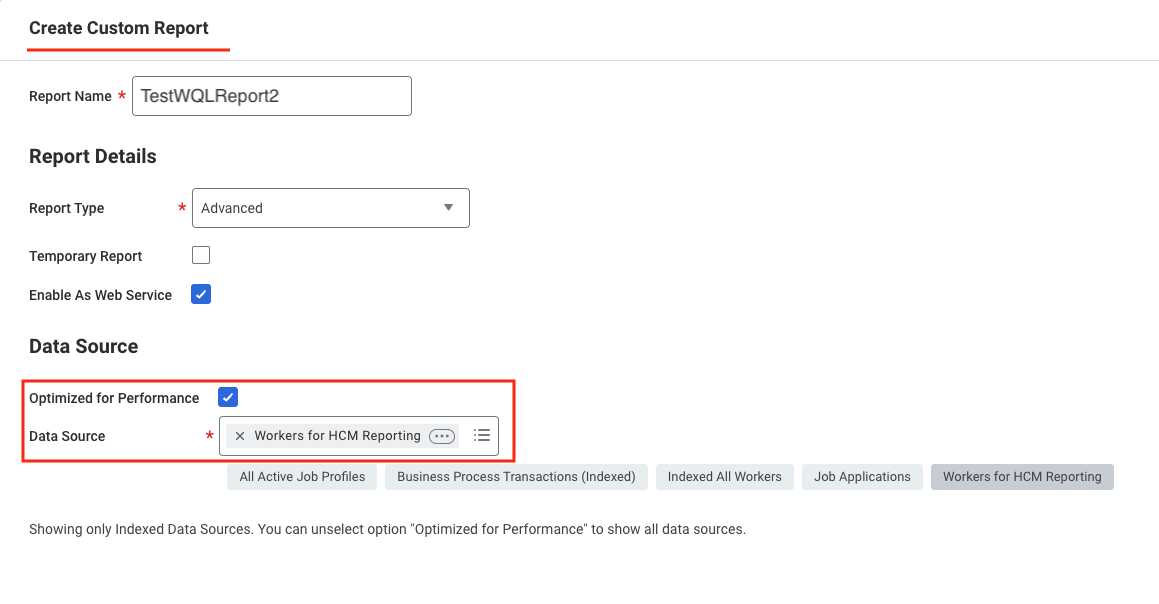Click the Report Name text field
Viewport: 1159px width, 604px height.
[271, 95]
